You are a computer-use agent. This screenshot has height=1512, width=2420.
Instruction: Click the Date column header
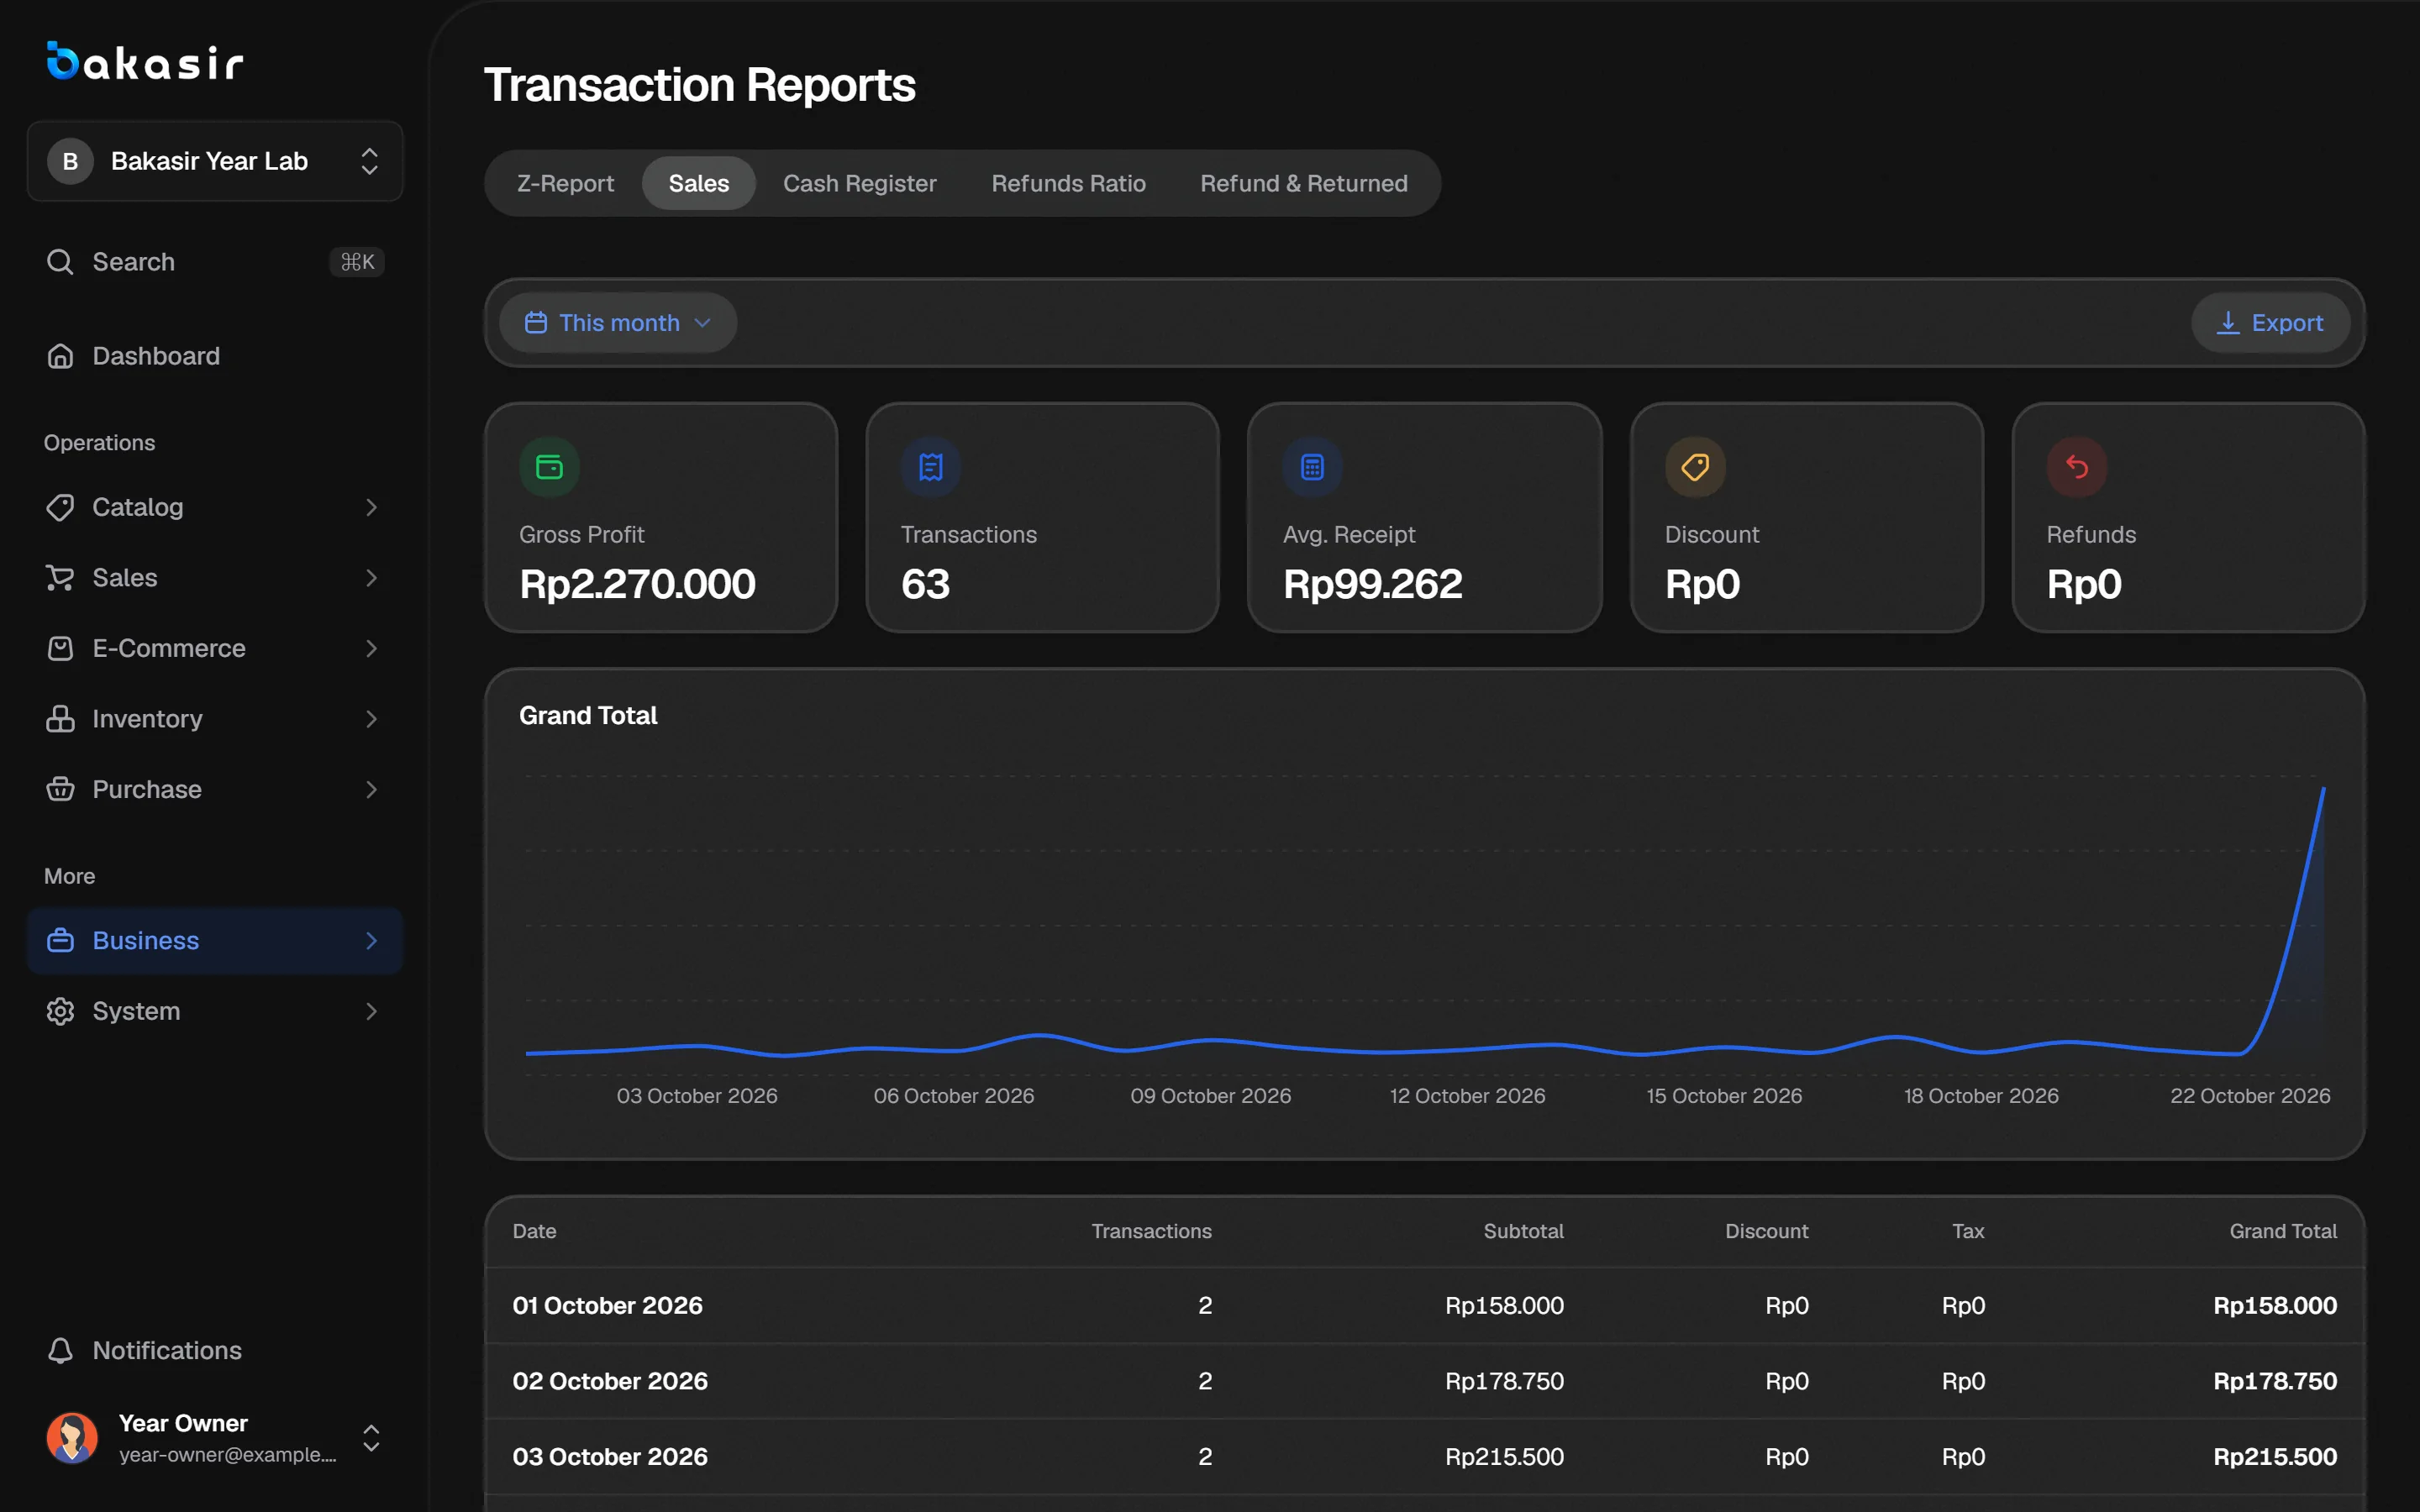point(534,1231)
